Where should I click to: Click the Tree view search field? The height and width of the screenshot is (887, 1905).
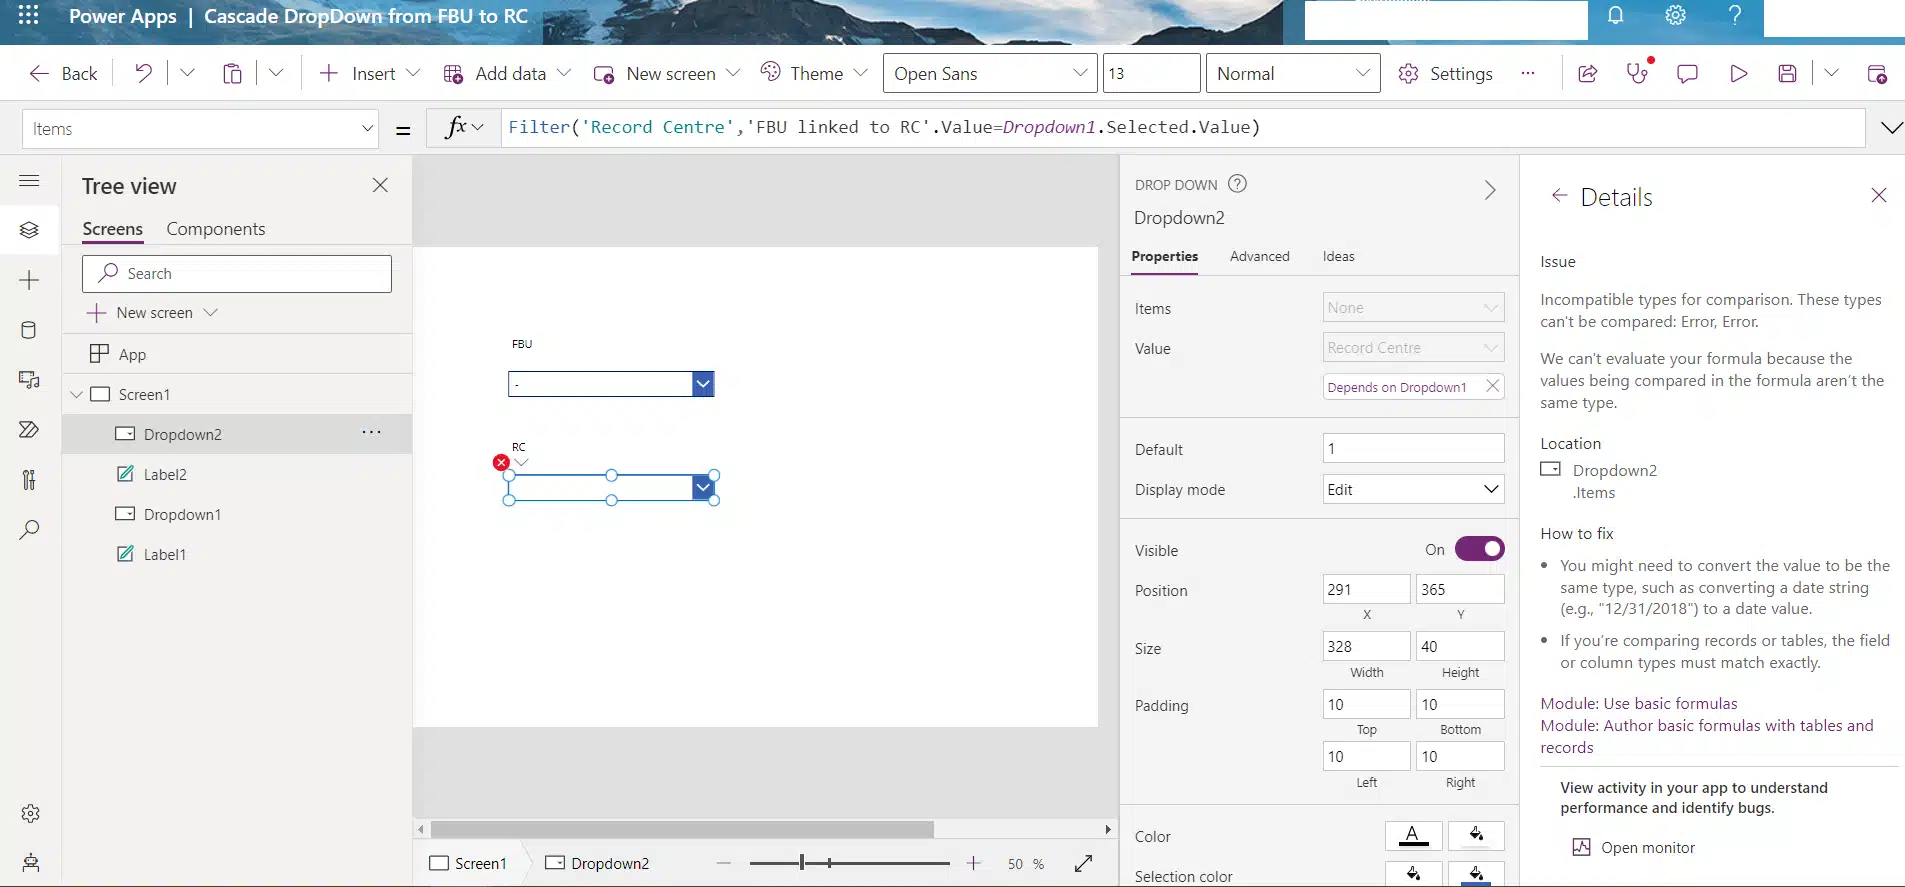coord(237,273)
